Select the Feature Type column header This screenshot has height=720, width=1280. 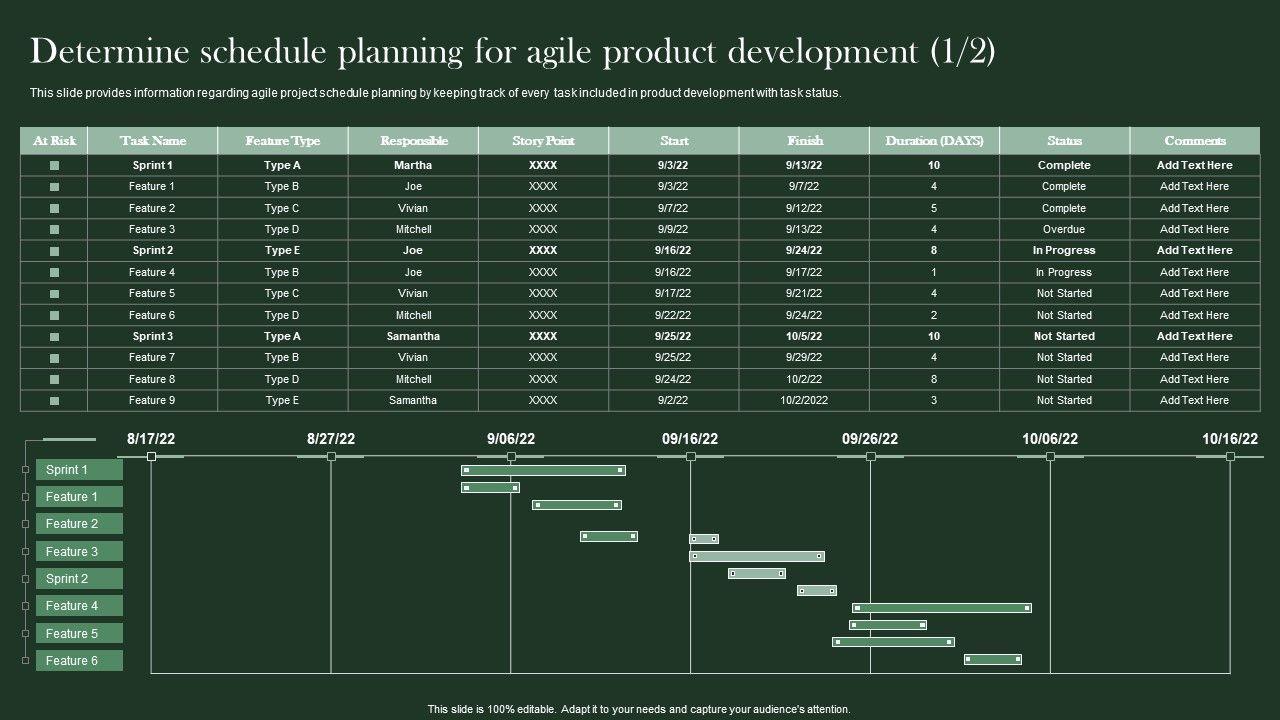click(283, 141)
